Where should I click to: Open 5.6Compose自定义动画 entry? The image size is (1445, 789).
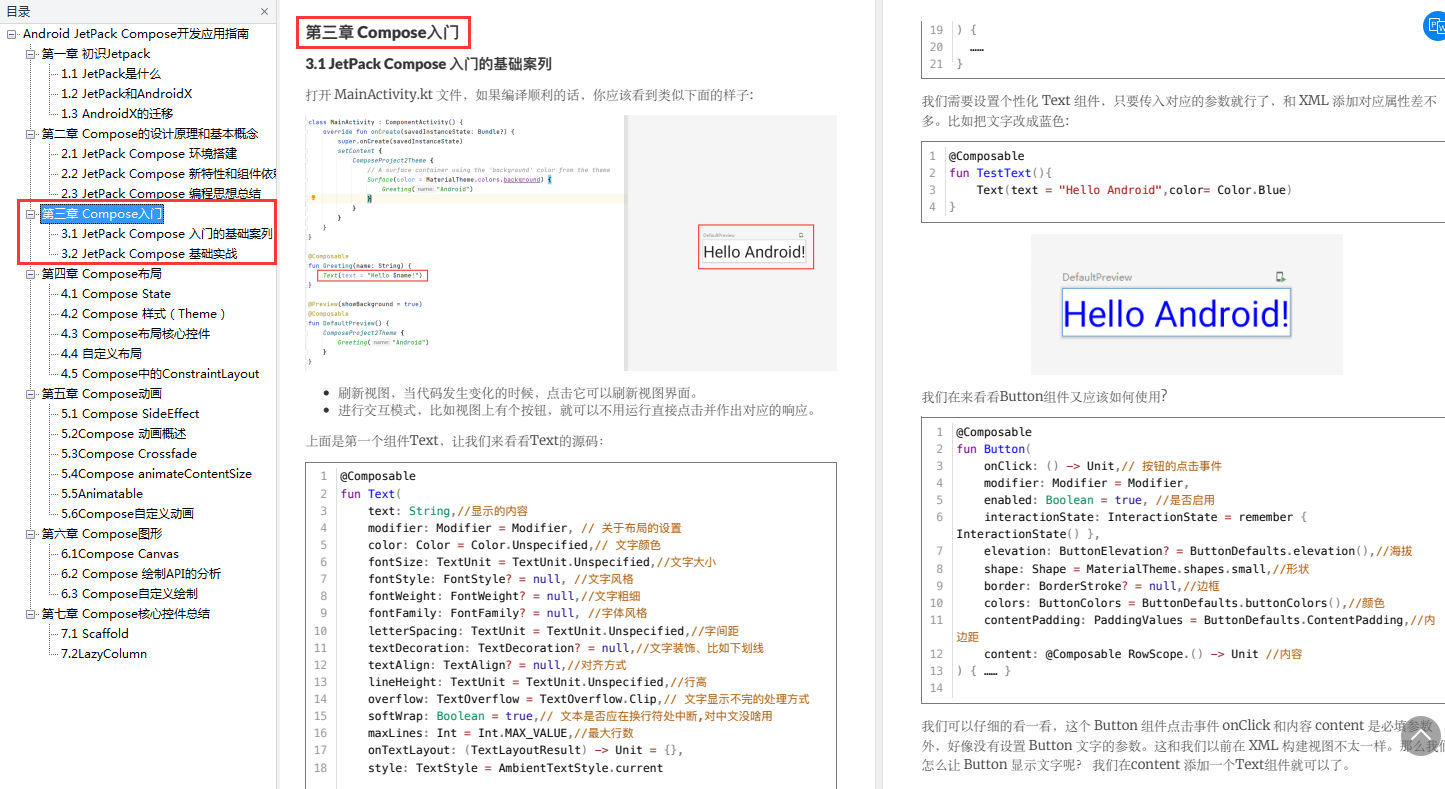click(x=127, y=514)
